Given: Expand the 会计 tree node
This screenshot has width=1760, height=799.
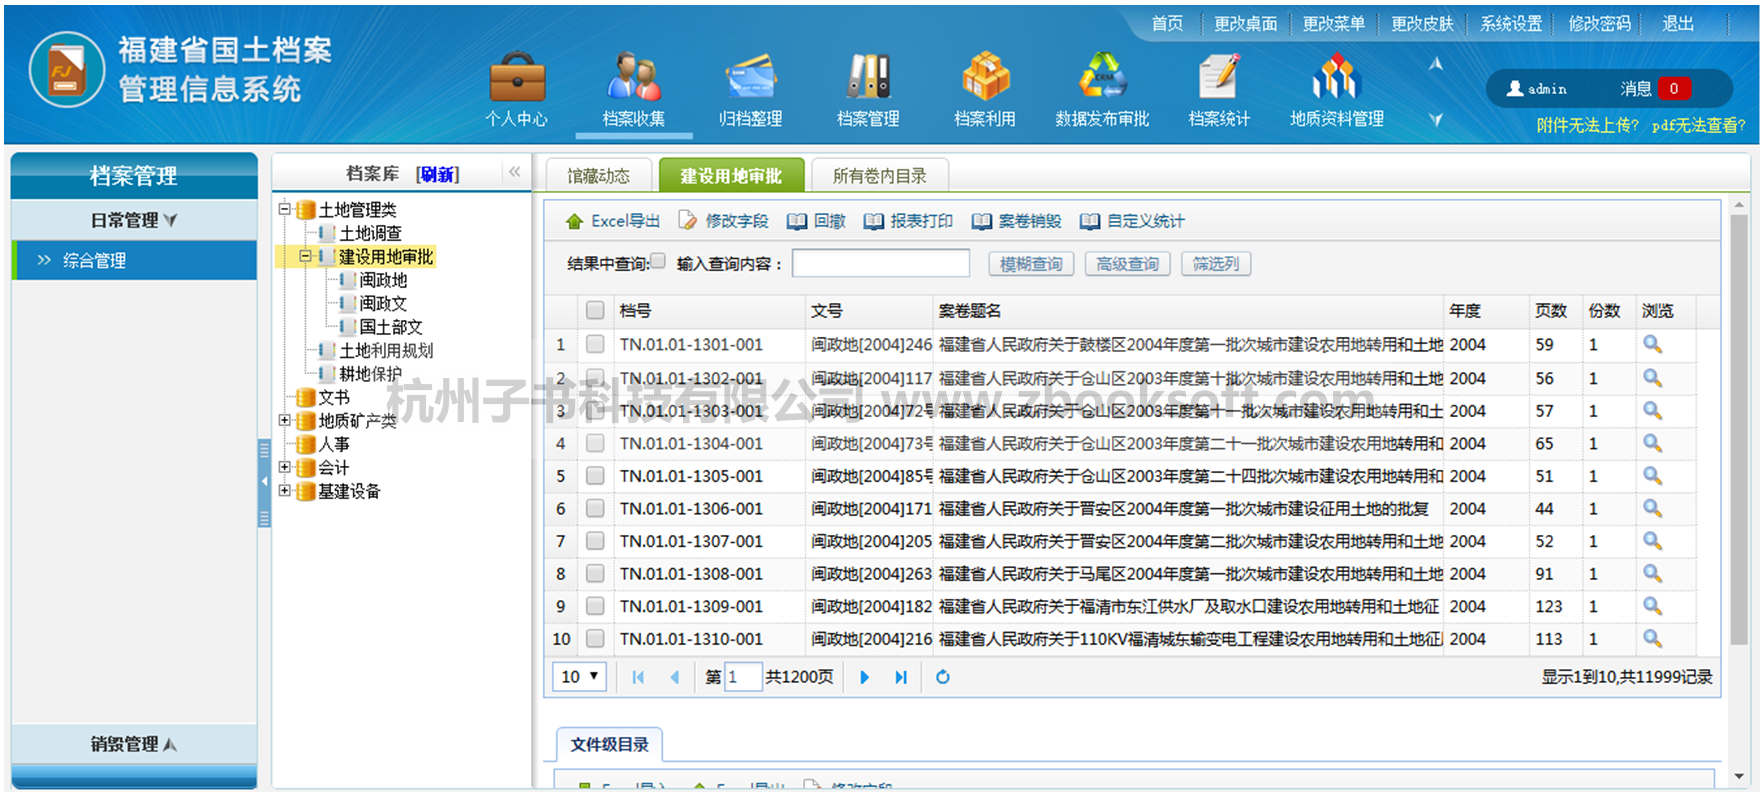Looking at the screenshot, I should tap(284, 467).
